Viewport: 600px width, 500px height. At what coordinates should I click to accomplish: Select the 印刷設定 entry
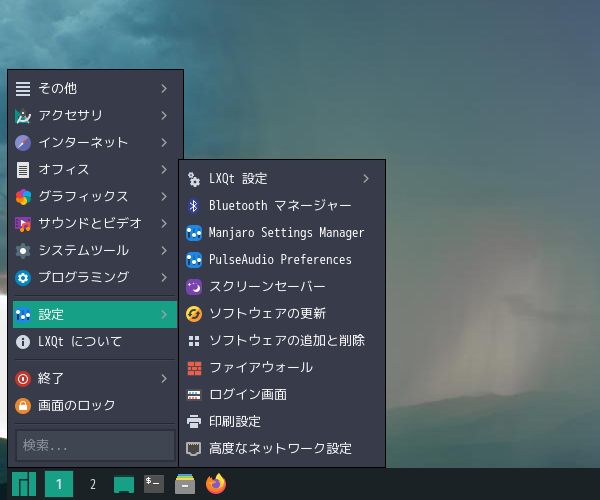click(x=282, y=422)
